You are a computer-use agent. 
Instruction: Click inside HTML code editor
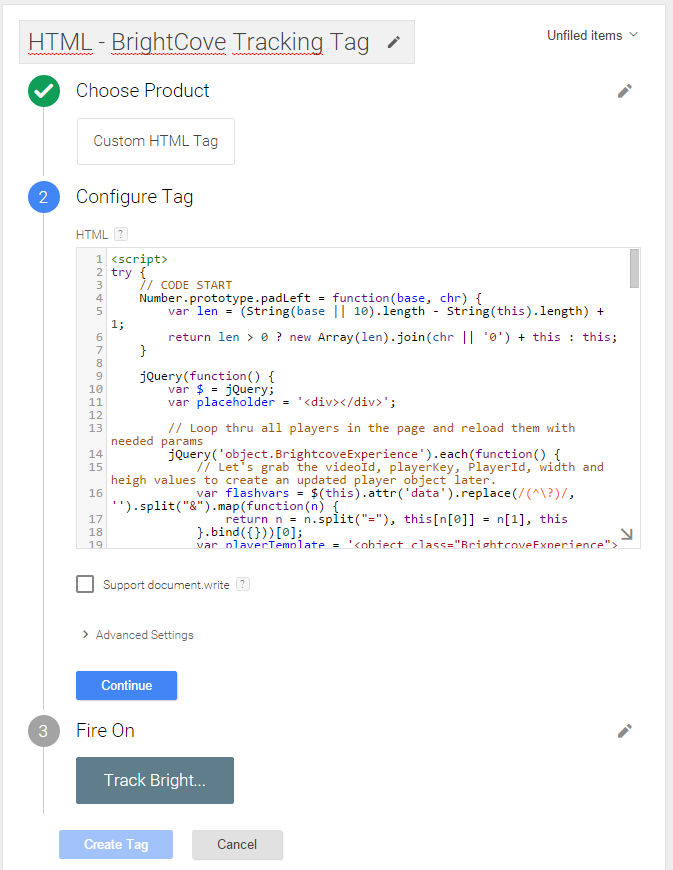(358, 398)
